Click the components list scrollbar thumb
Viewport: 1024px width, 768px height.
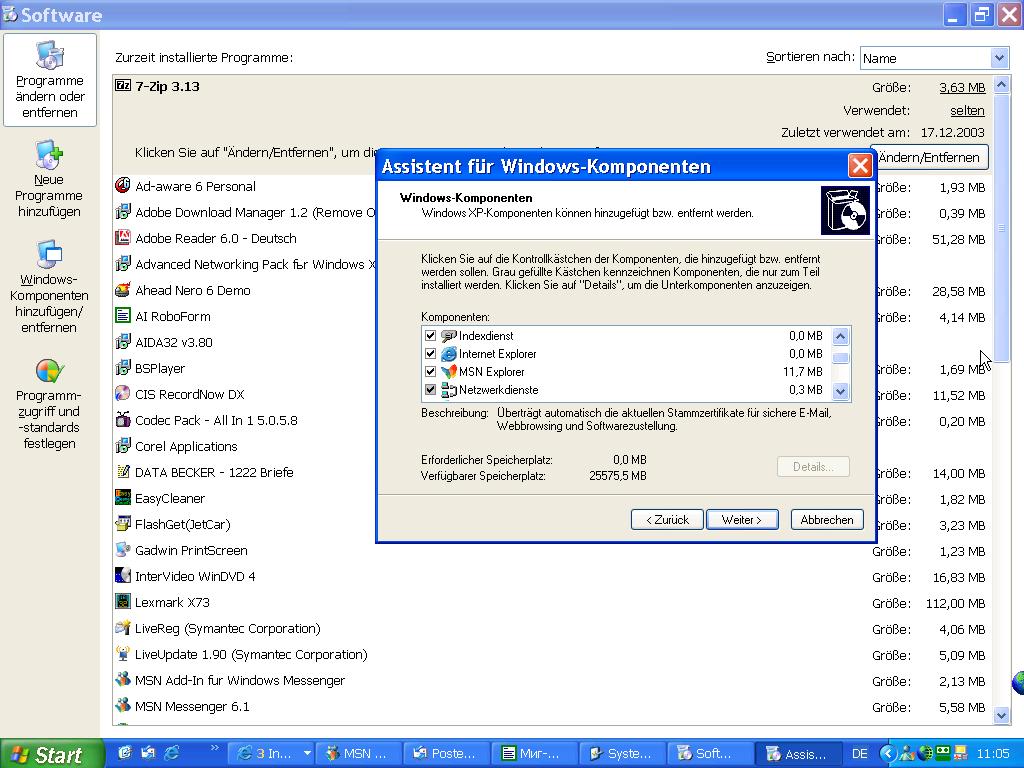(x=840, y=357)
